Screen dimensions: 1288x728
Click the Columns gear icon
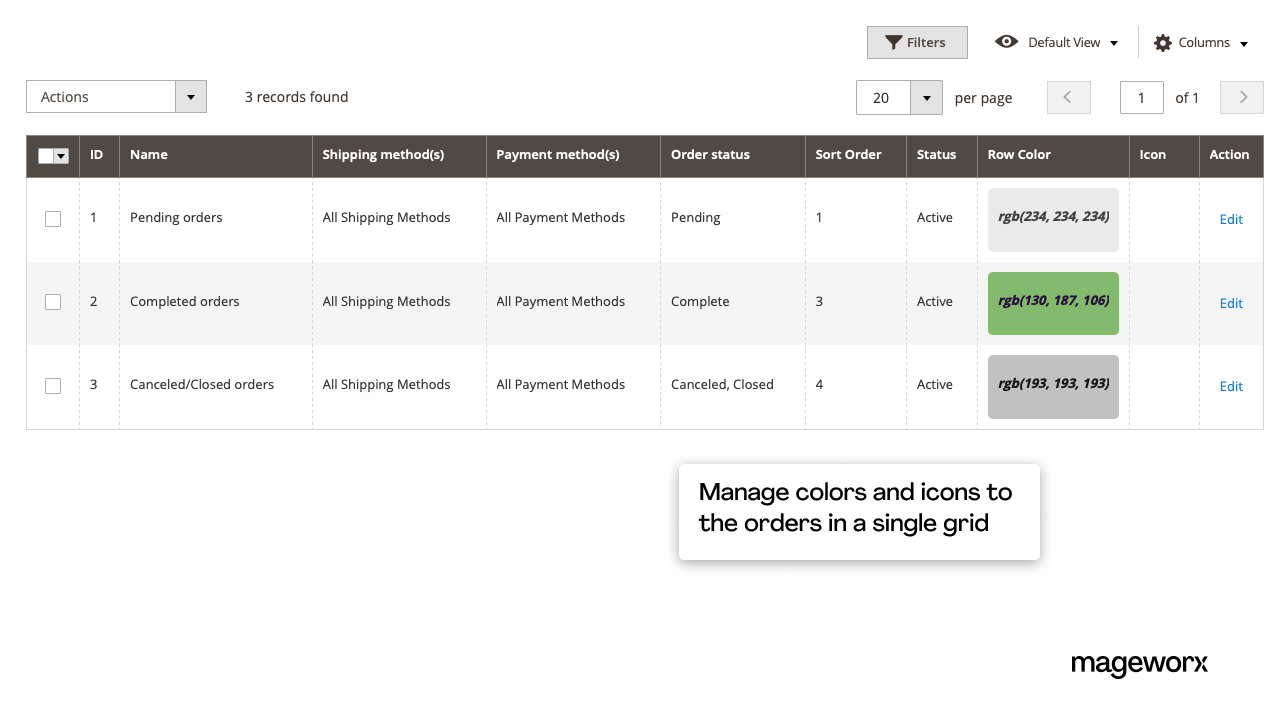point(1163,42)
